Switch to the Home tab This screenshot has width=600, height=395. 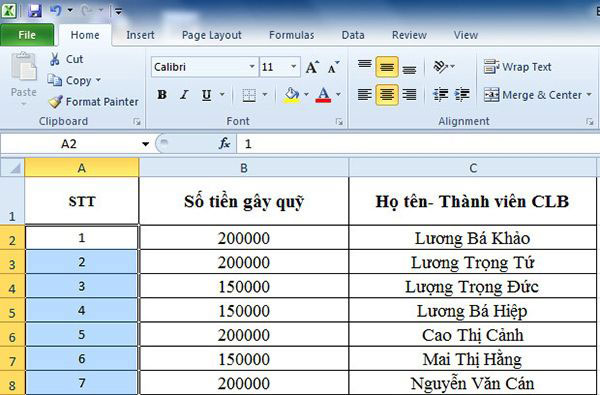pos(85,35)
